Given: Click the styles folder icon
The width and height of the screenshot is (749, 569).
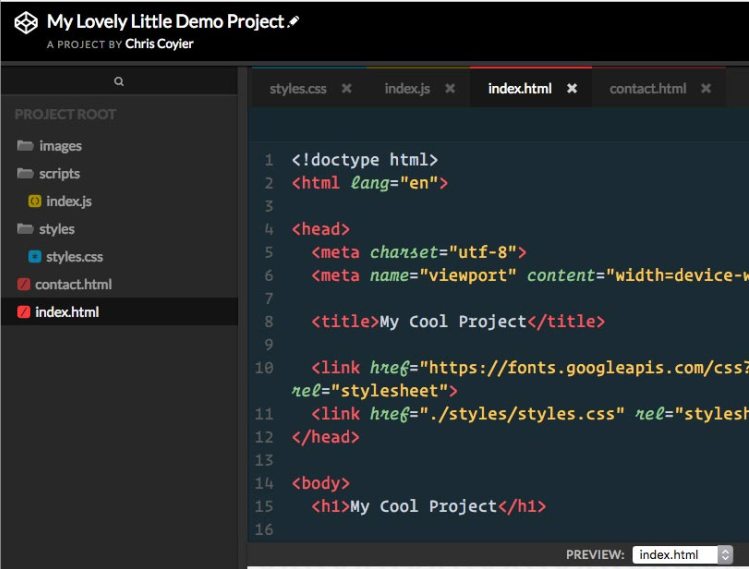Looking at the screenshot, I should point(25,228).
